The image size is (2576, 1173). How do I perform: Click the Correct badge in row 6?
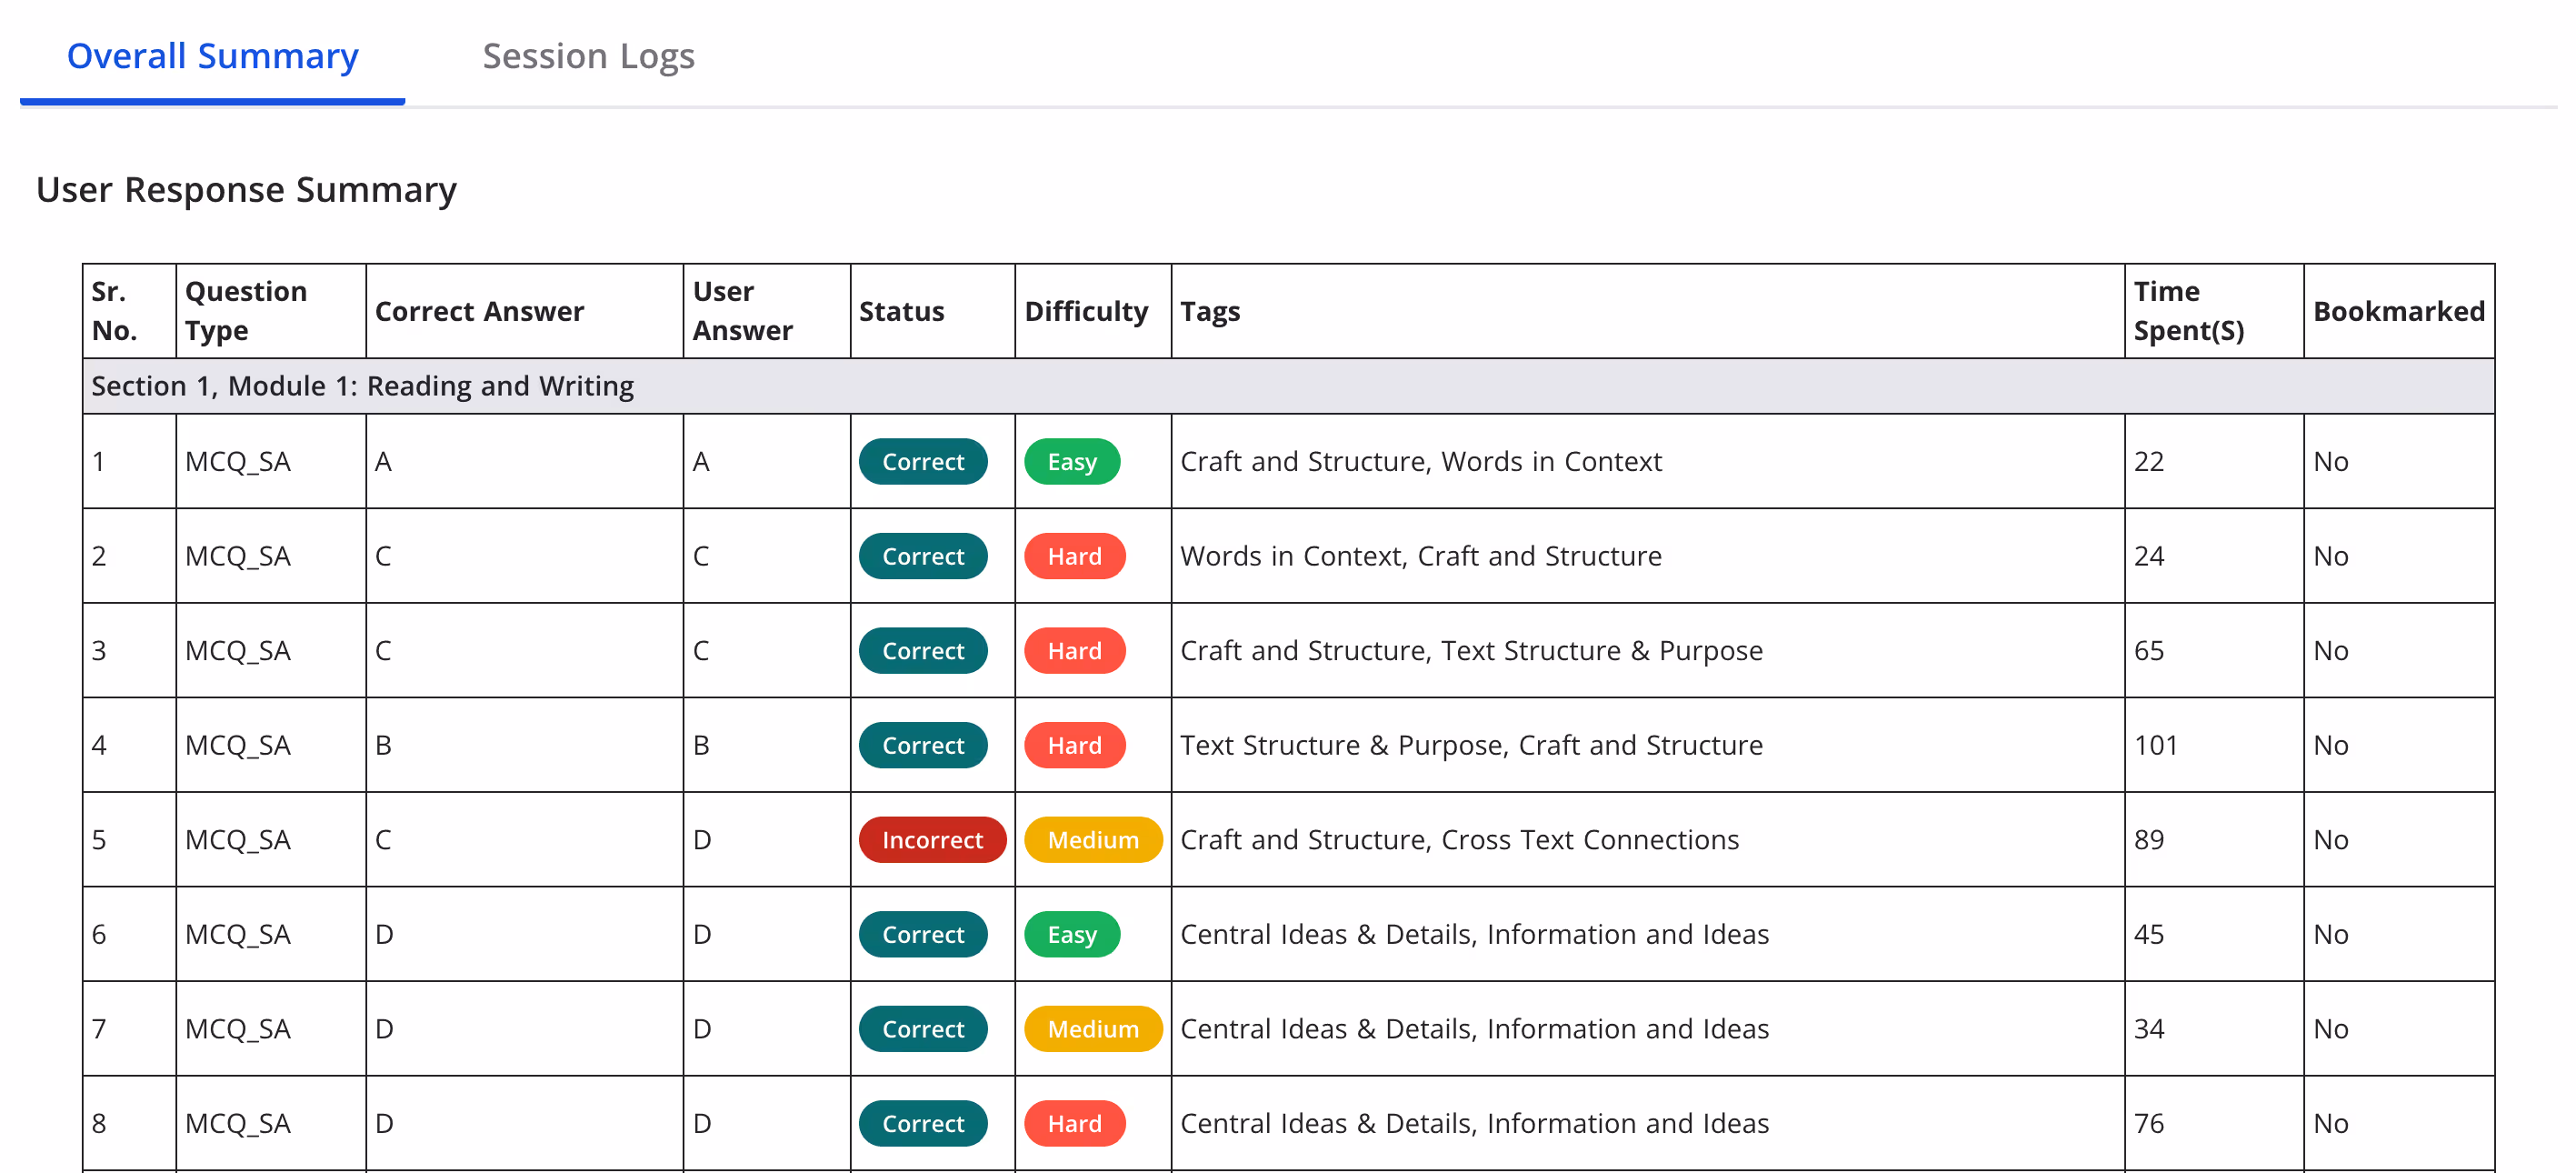pos(923,934)
